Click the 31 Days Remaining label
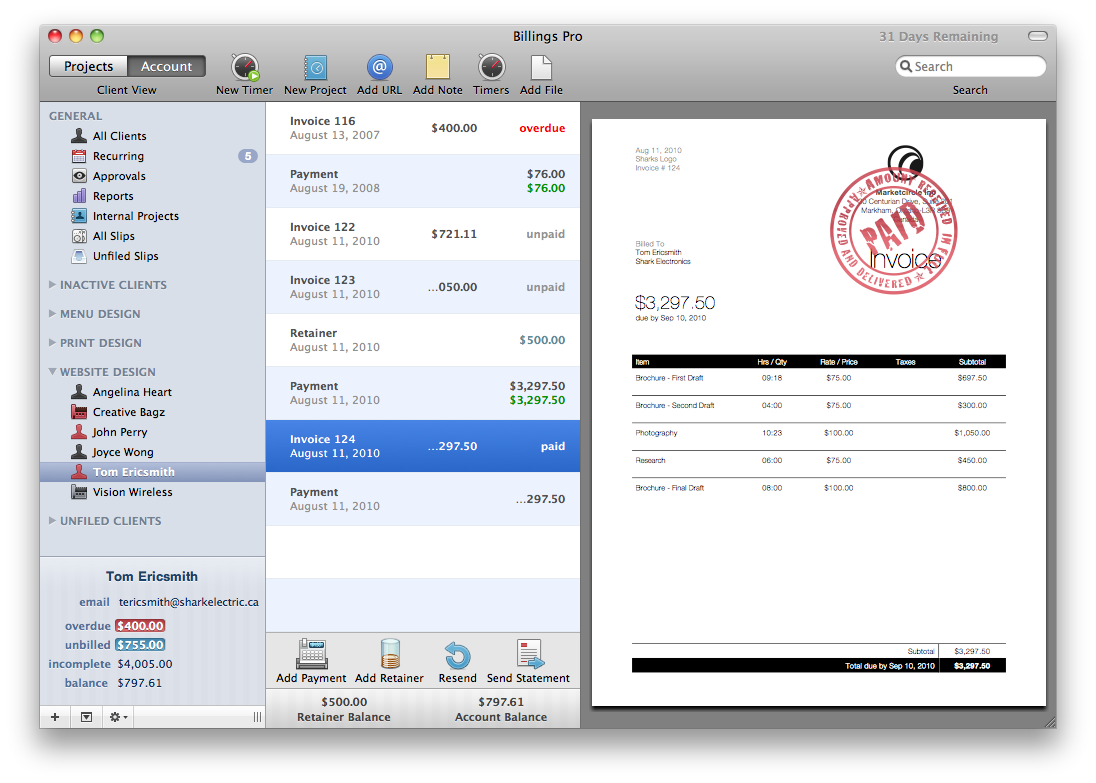The image size is (1096, 783). [x=939, y=36]
